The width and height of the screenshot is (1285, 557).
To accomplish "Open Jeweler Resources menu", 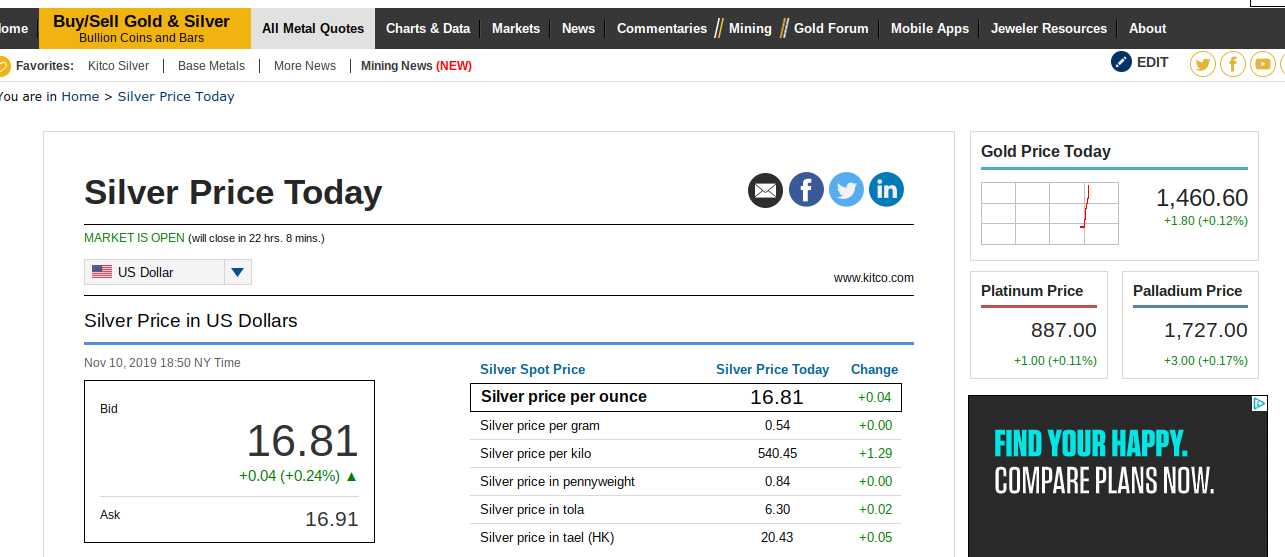I will 1049,29.
